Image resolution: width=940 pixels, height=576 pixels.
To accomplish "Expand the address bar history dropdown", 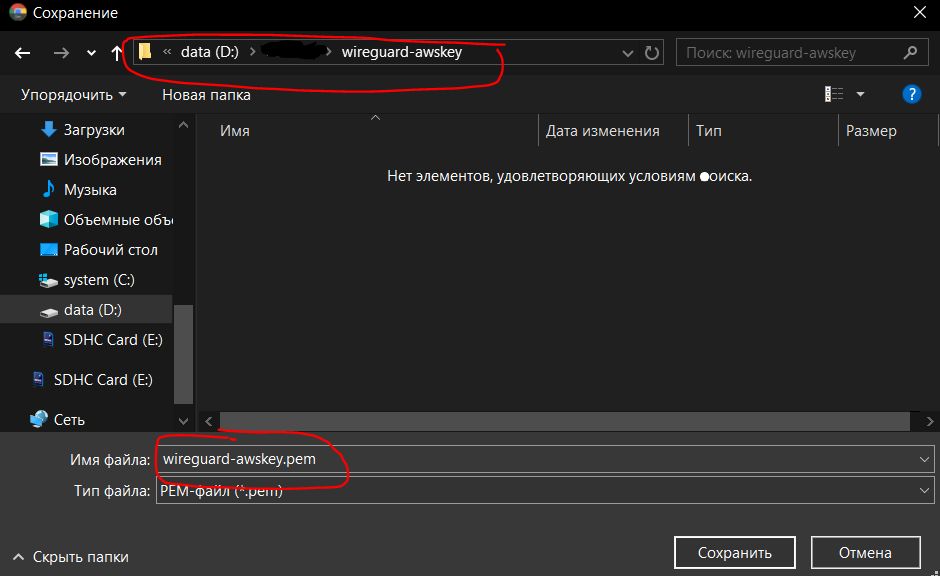I will pos(626,52).
